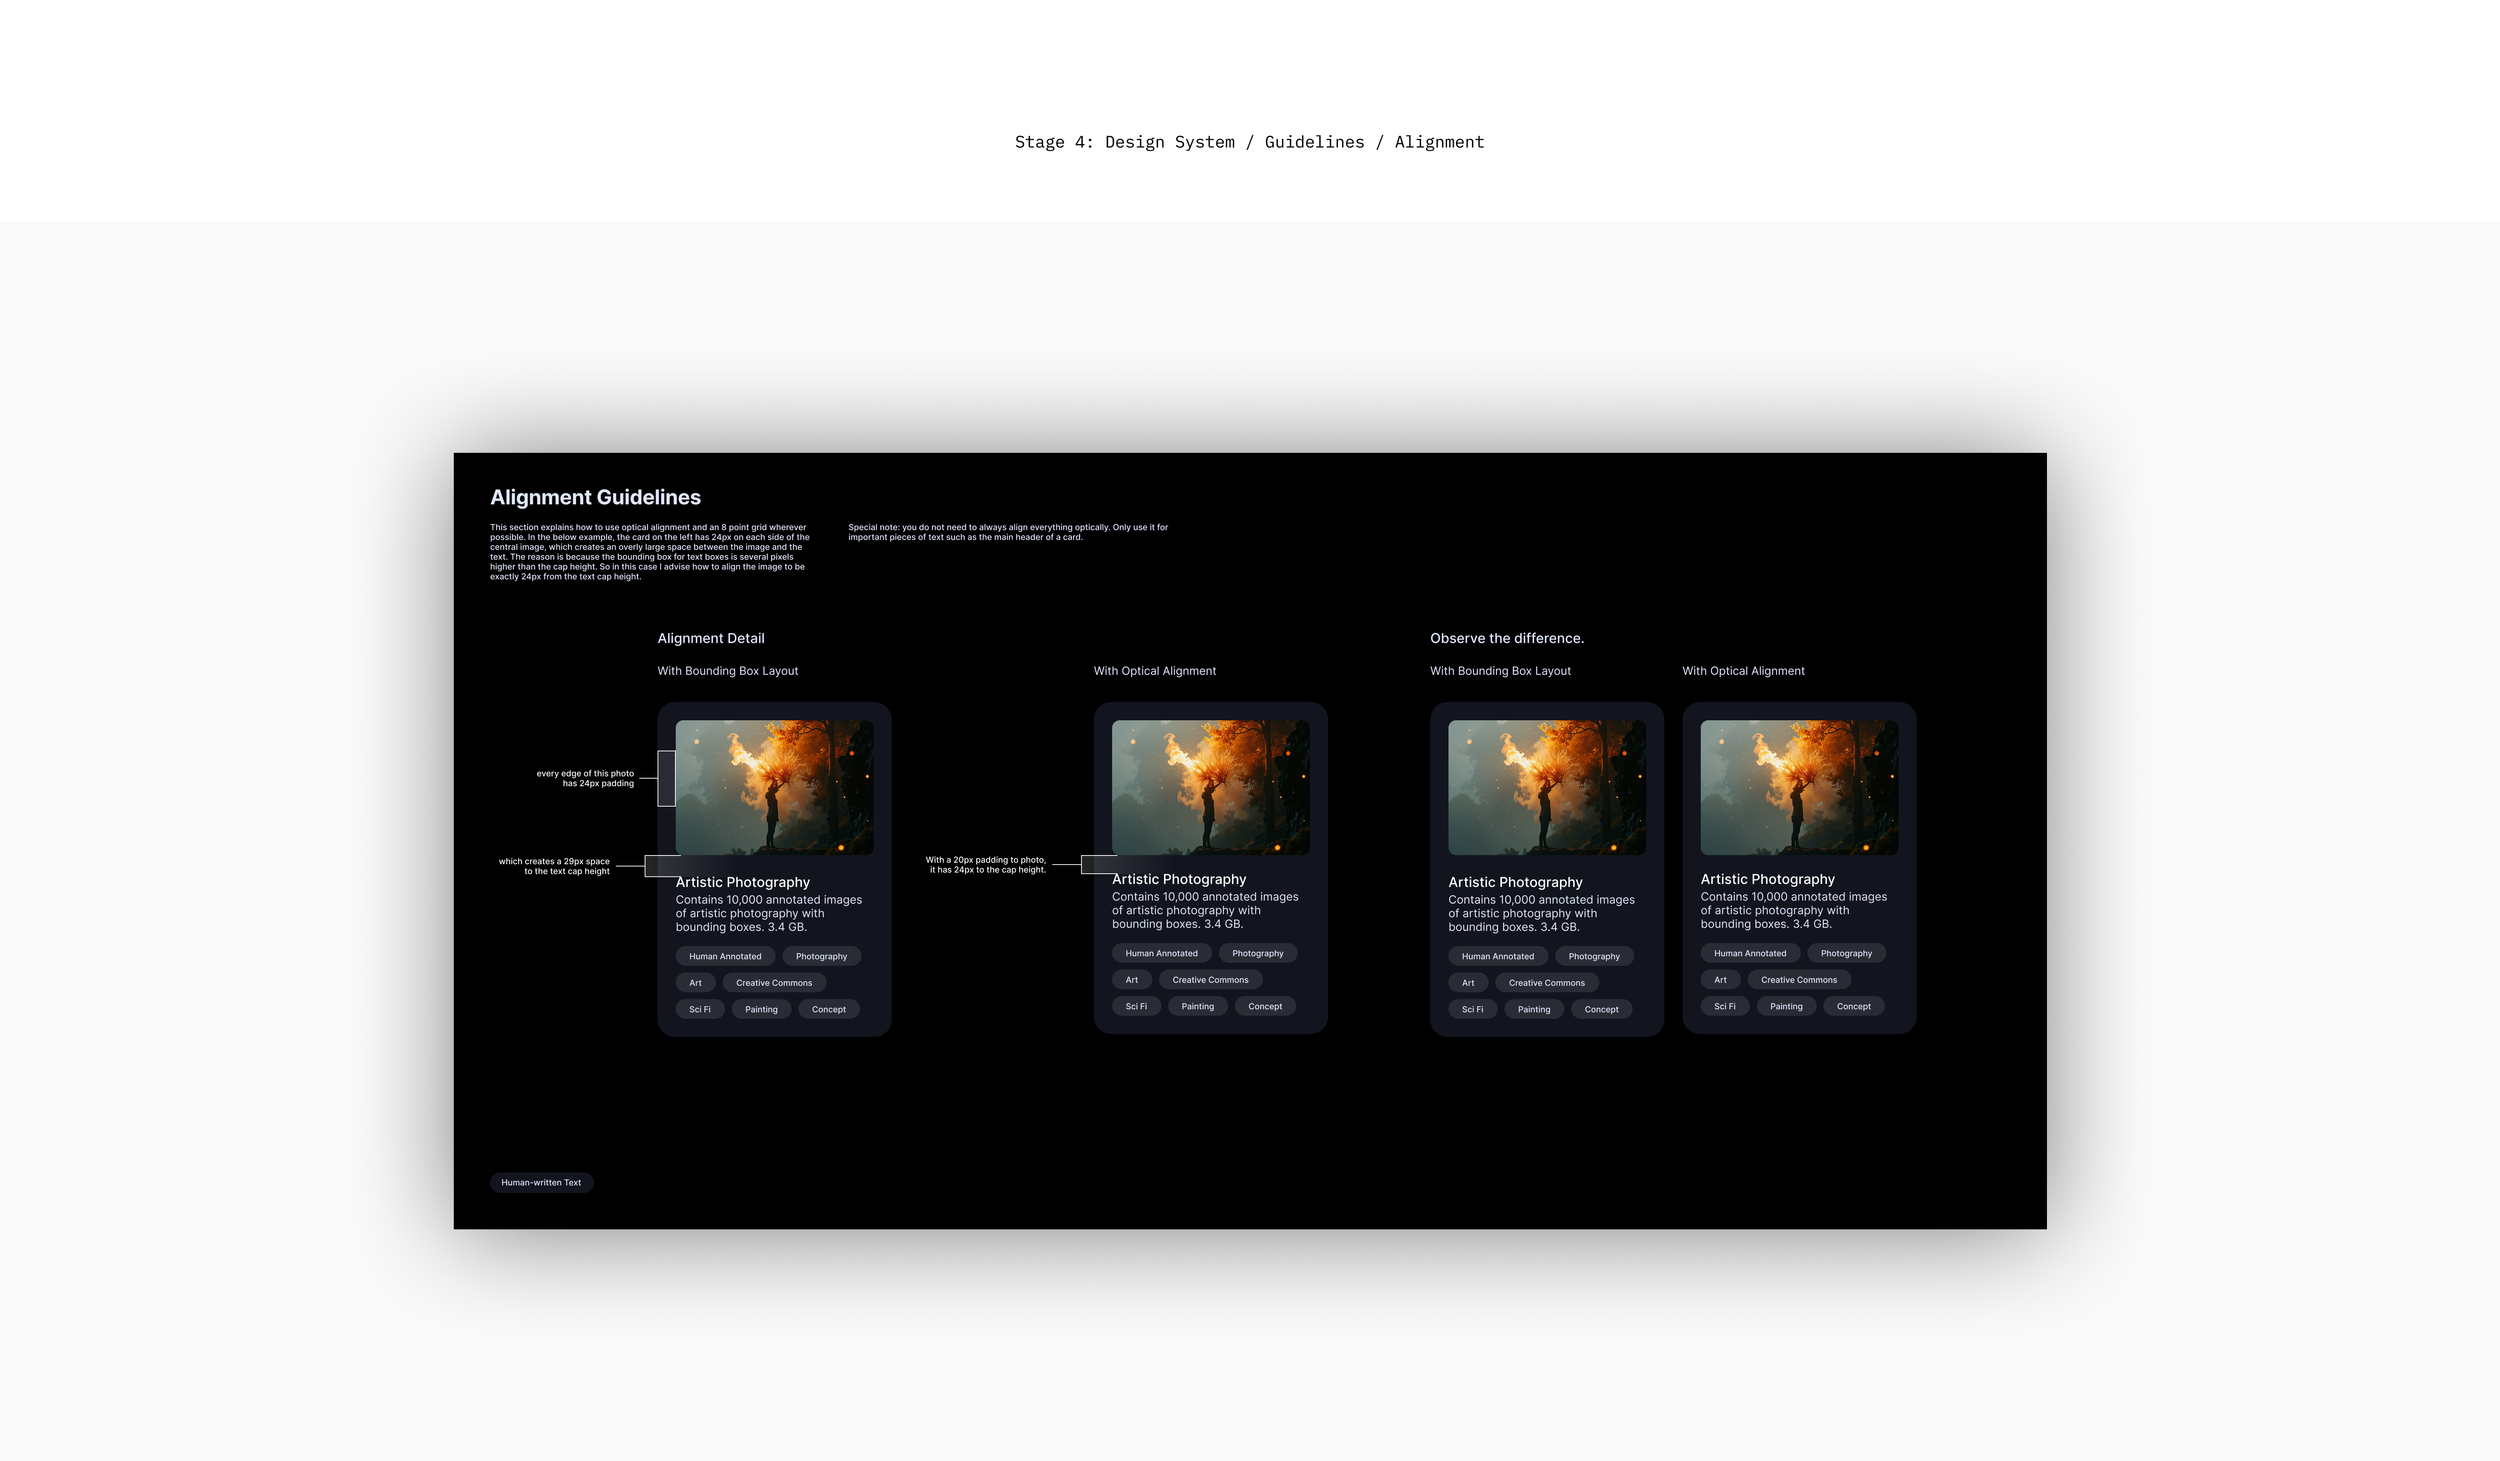Image resolution: width=2500 pixels, height=1461 pixels.
Task: Click Creative Commons tag in the rightmost card
Action: pos(1798,980)
